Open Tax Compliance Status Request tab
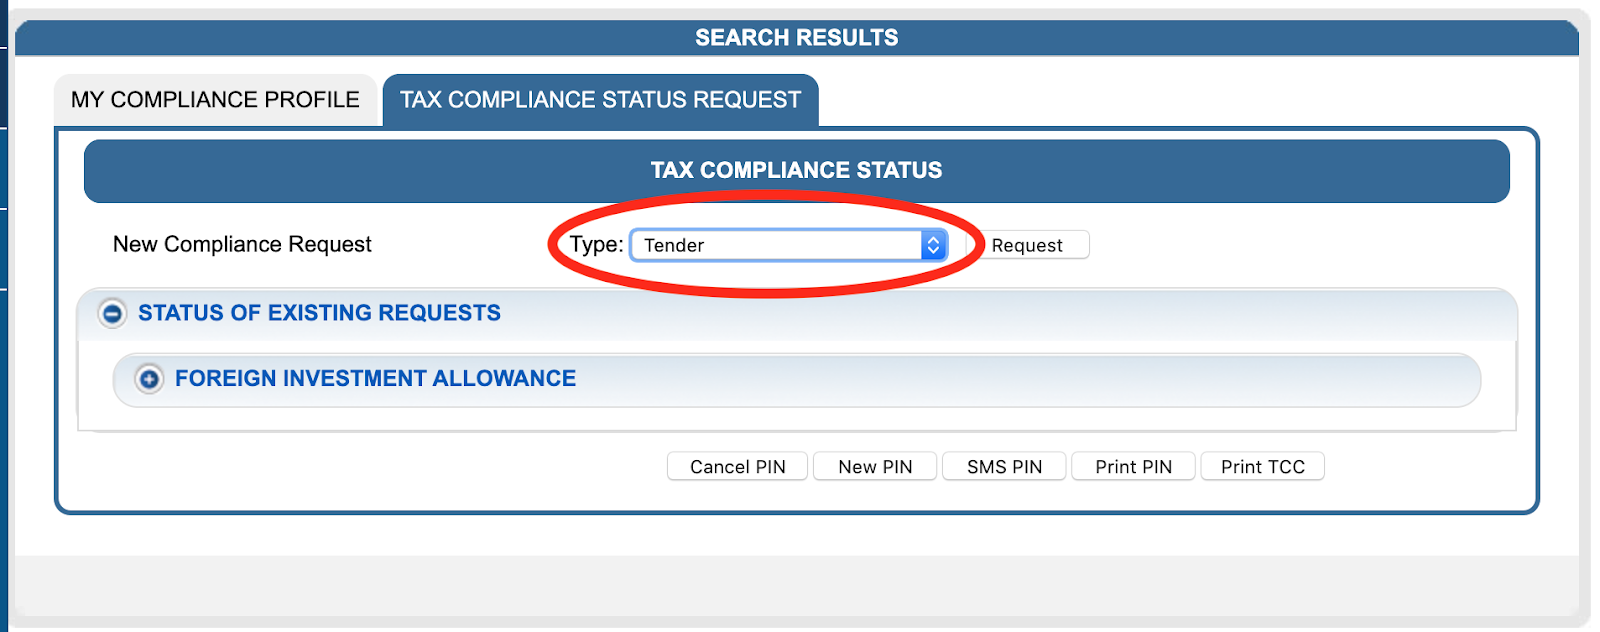Viewport: 1600px width, 632px height. coord(601,100)
